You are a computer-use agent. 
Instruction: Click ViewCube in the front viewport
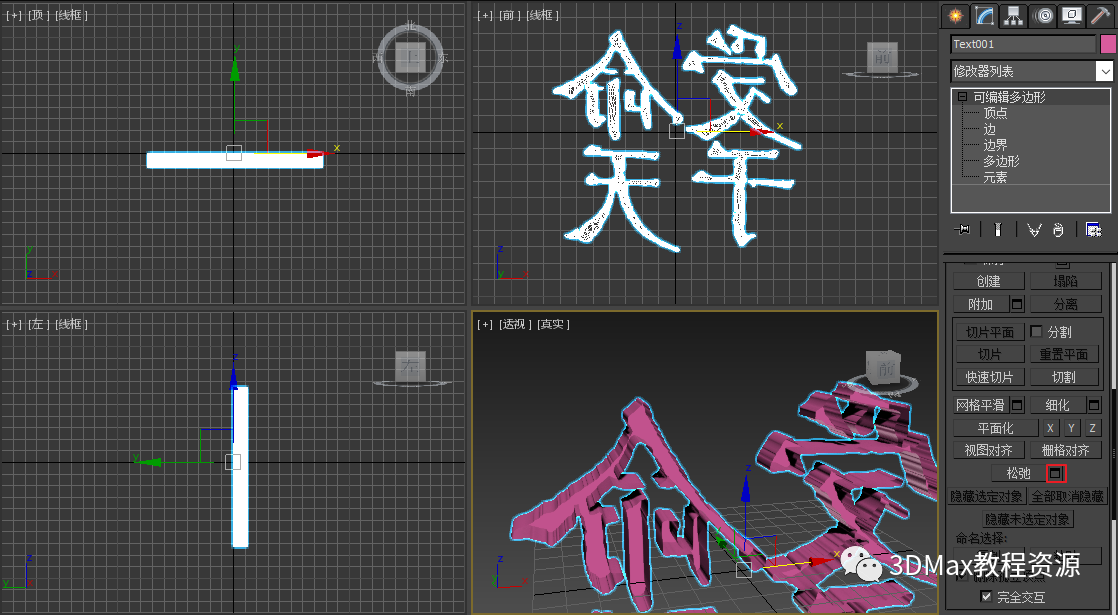(882, 58)
